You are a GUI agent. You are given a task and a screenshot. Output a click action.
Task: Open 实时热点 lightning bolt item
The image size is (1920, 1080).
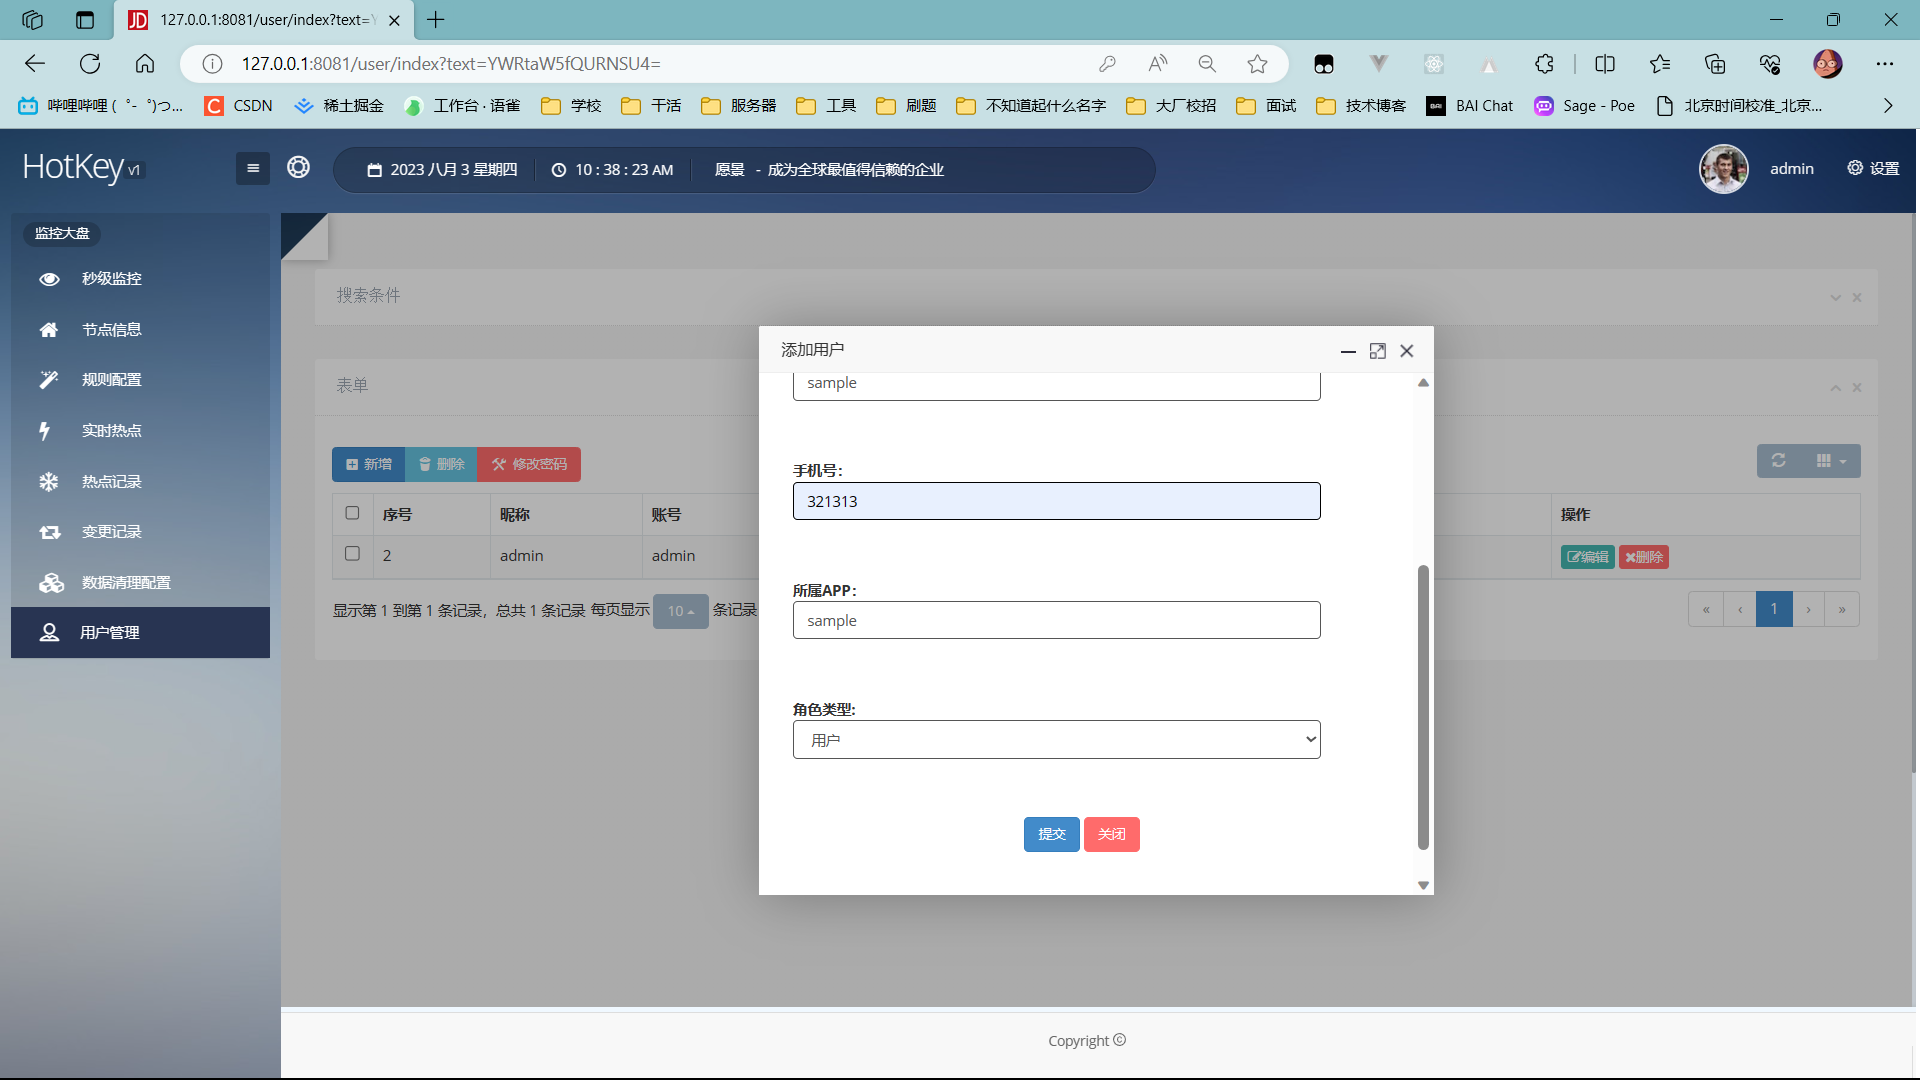45,431
